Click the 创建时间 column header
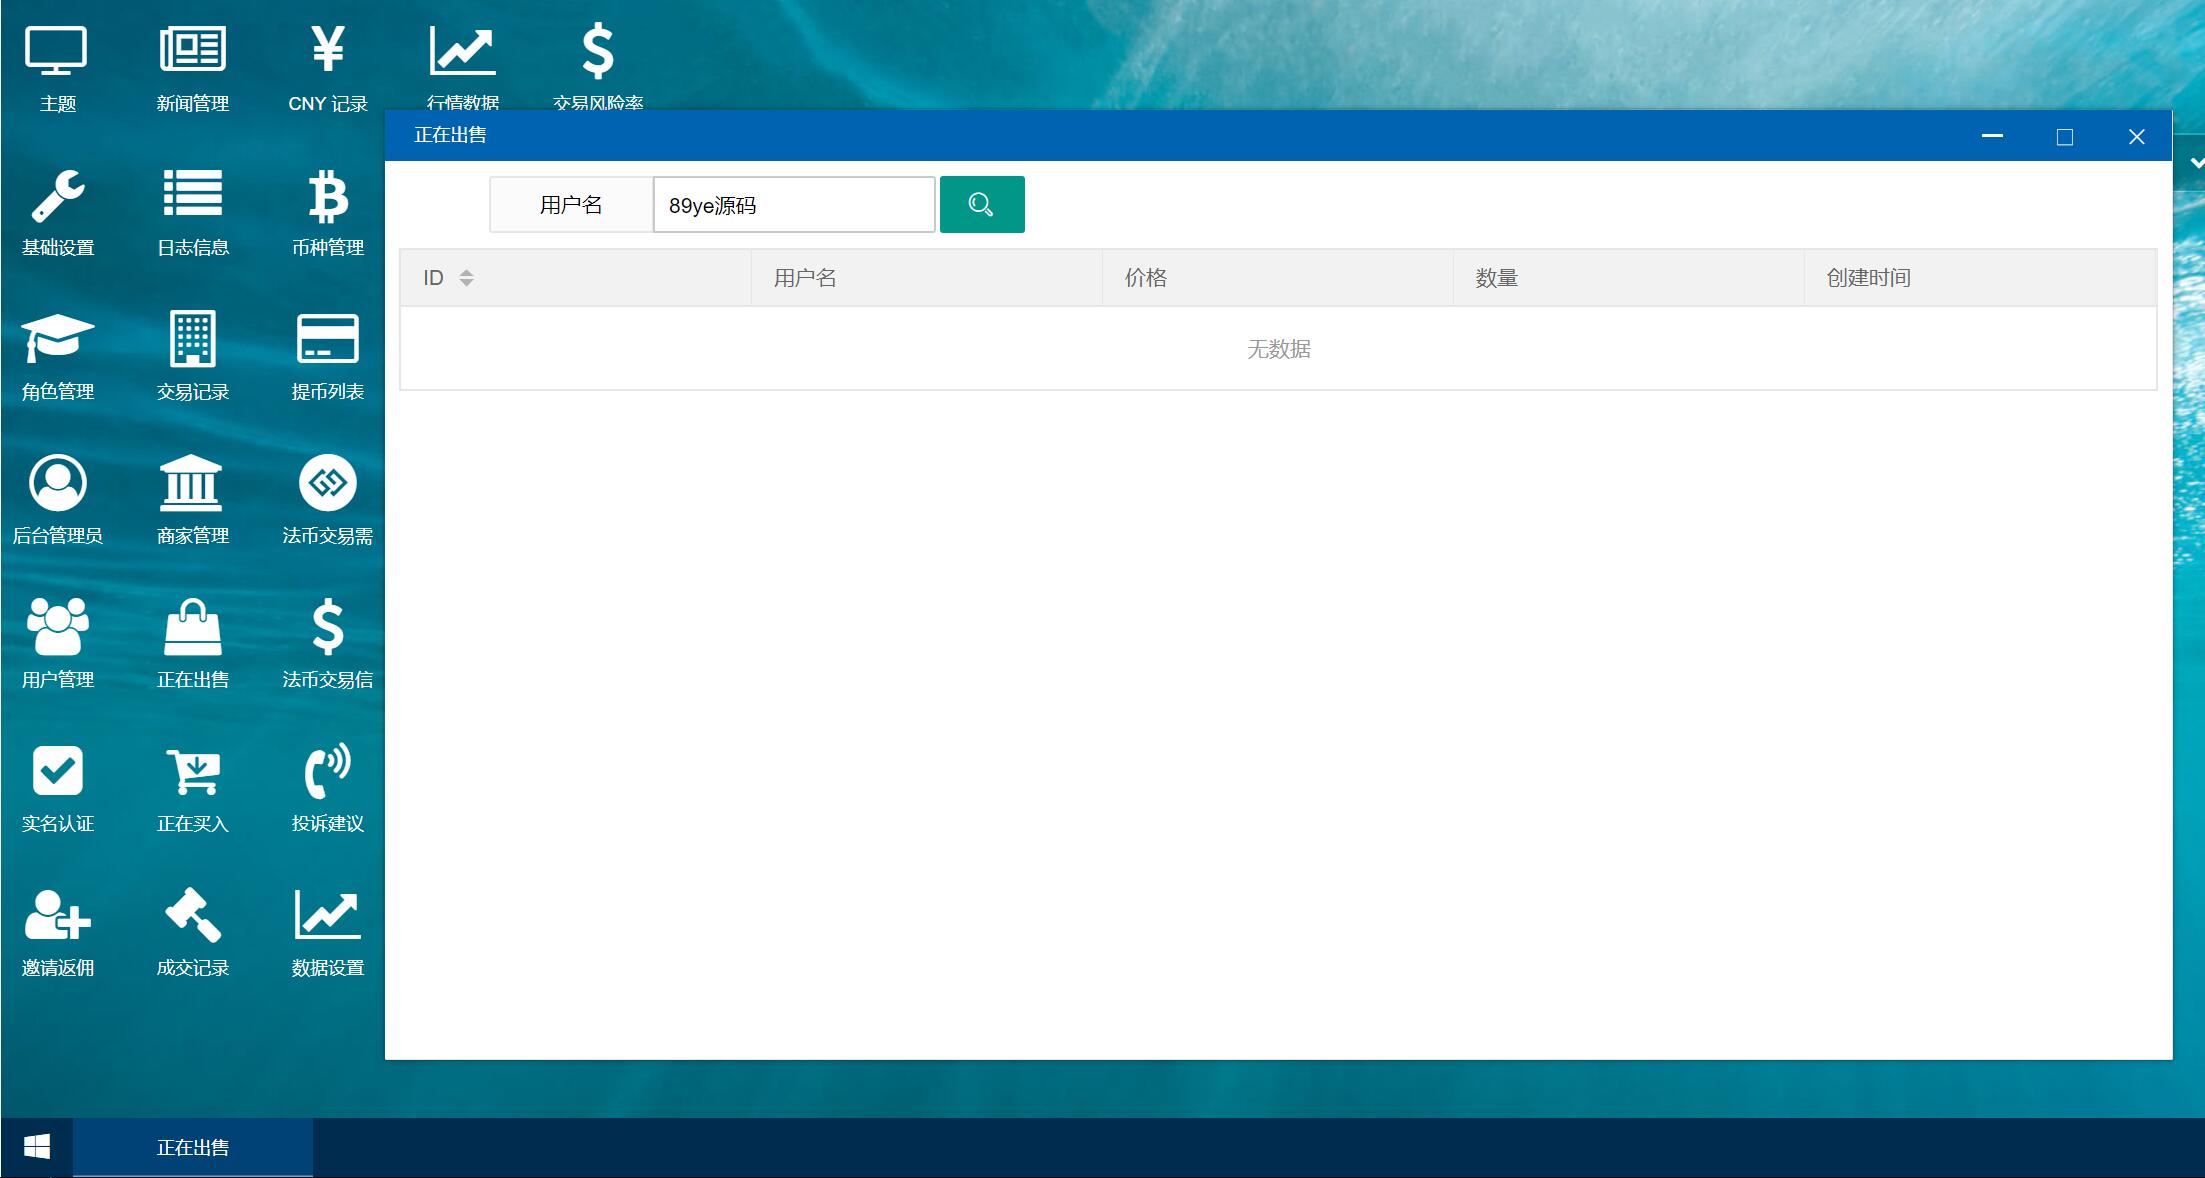Viewport: 2205px width, 1178px height. (1867, 278)
